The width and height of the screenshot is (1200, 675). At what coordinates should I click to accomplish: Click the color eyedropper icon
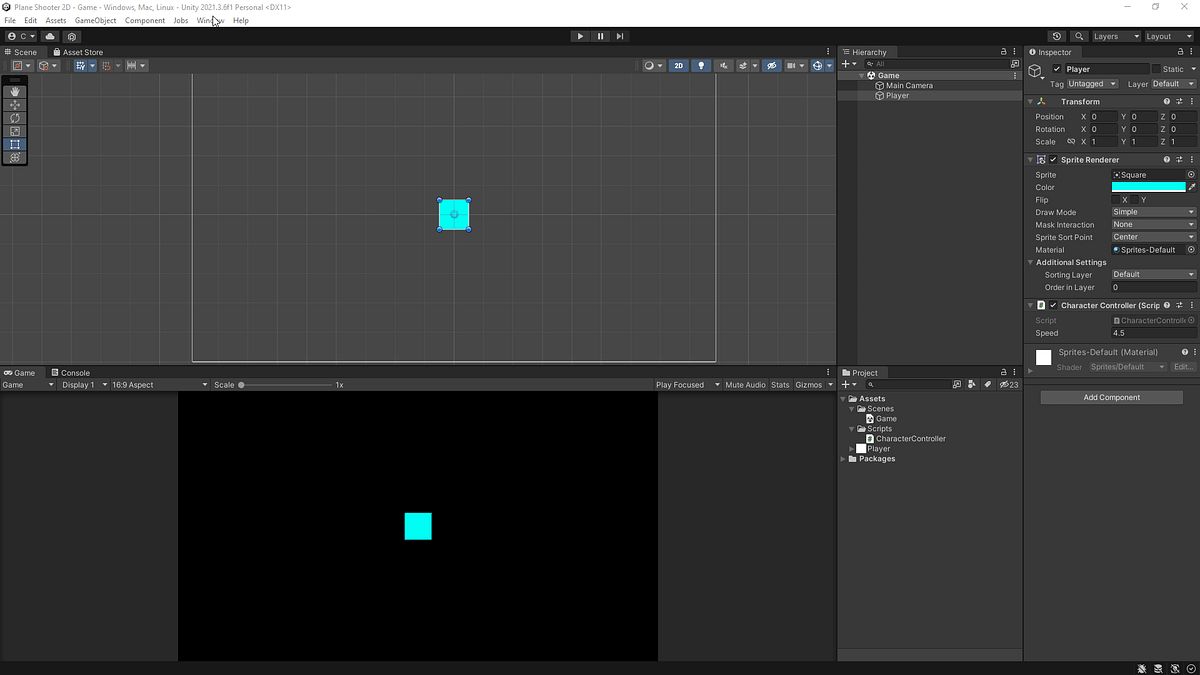(1191, 187)
